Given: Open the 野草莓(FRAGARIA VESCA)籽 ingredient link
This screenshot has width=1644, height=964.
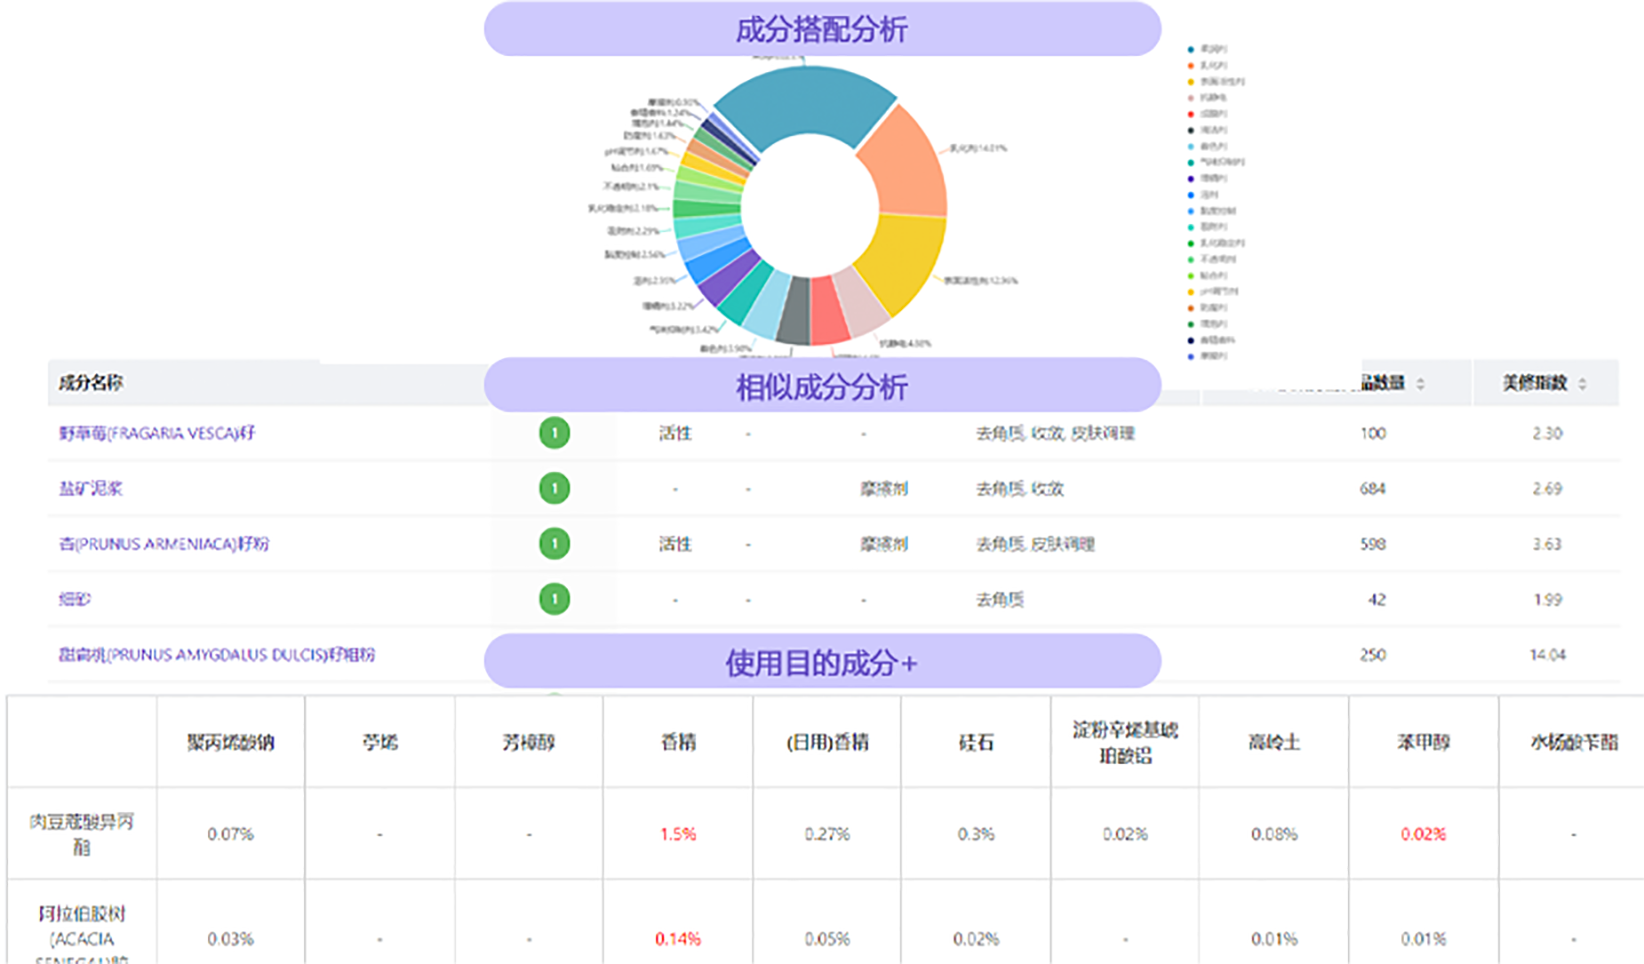Looking at the screenshot, I should [157, 433].
